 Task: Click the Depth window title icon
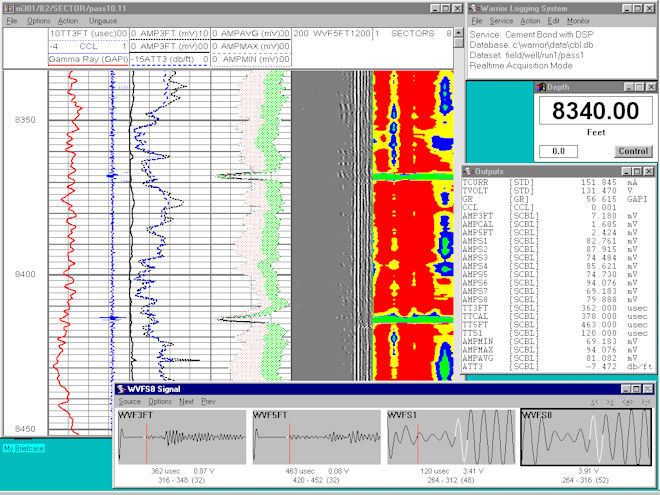point(542,88)
